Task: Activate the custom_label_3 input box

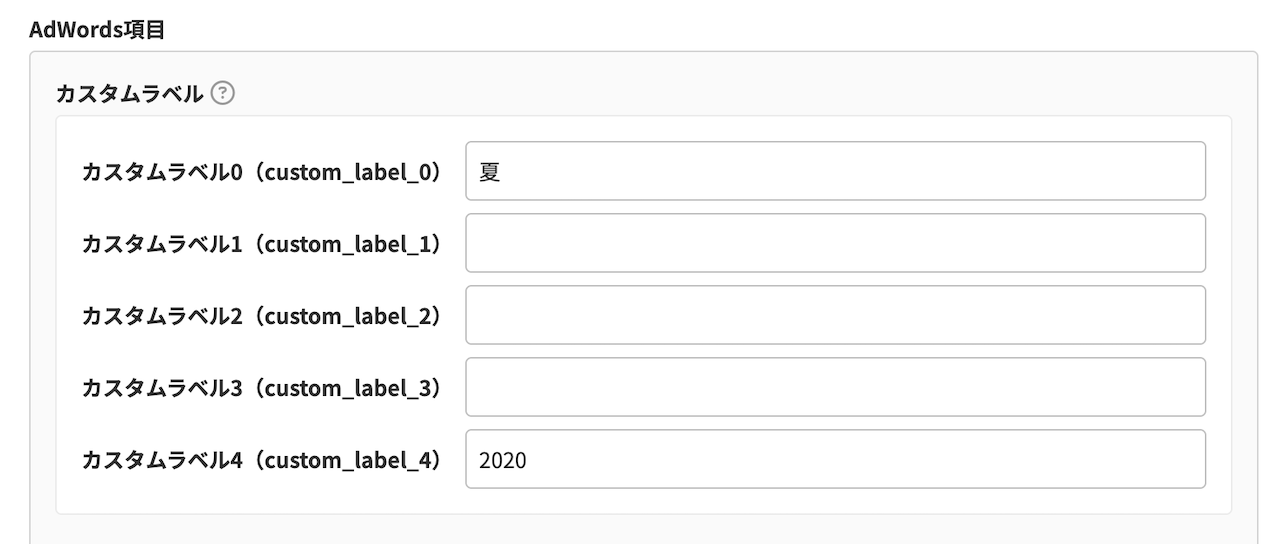Action: 835,387
